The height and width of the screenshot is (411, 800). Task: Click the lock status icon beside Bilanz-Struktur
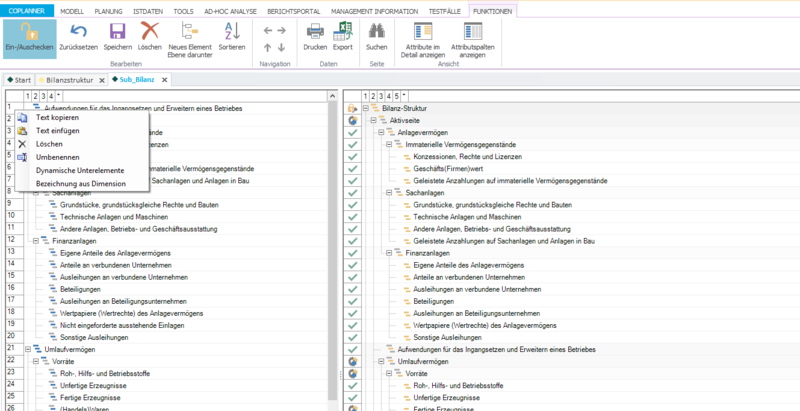[352, 109]
